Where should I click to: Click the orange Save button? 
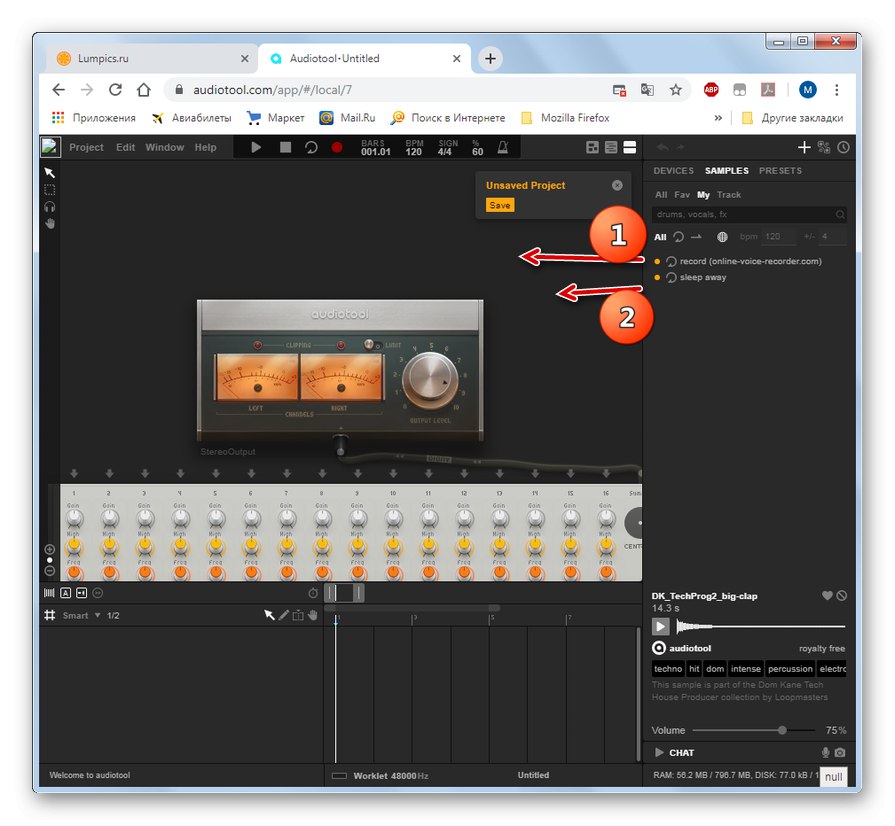click(x=499, y=205)
